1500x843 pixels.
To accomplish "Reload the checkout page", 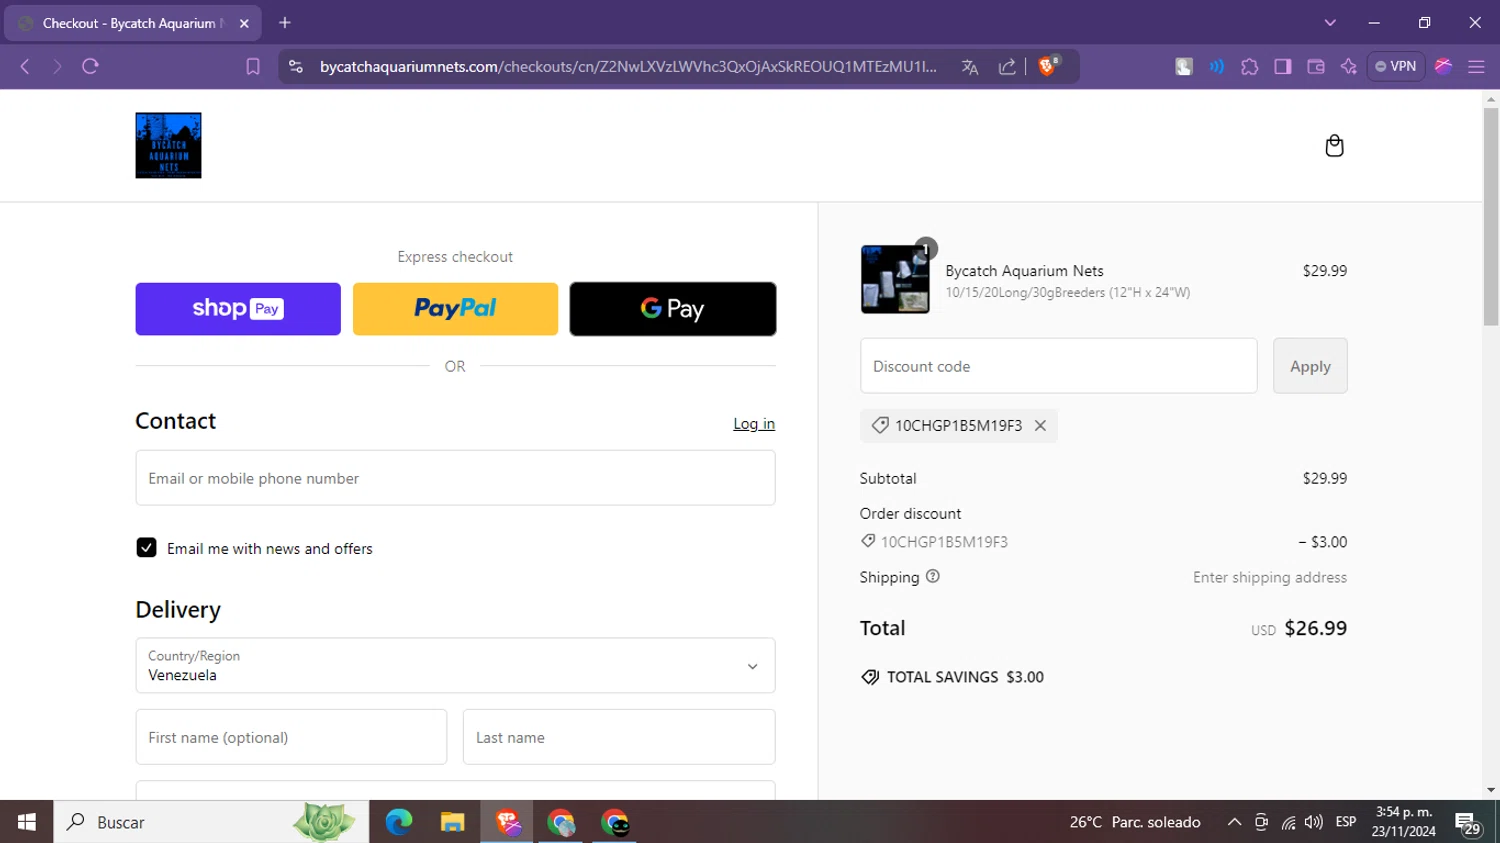I will 90,66.
